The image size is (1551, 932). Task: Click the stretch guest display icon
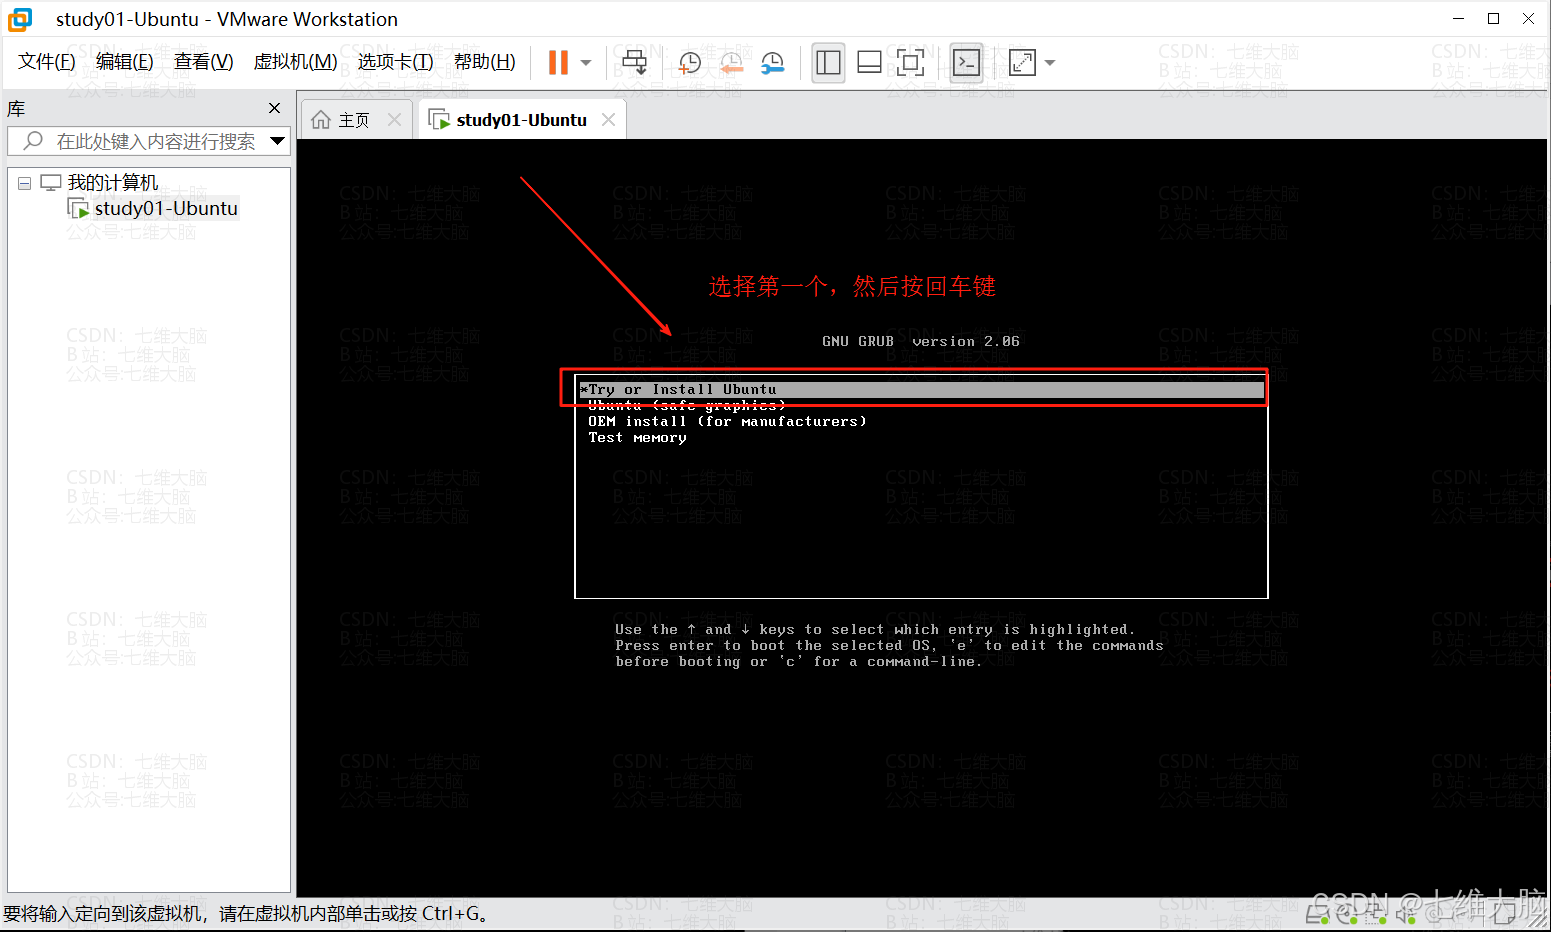tap(1022, 62)
